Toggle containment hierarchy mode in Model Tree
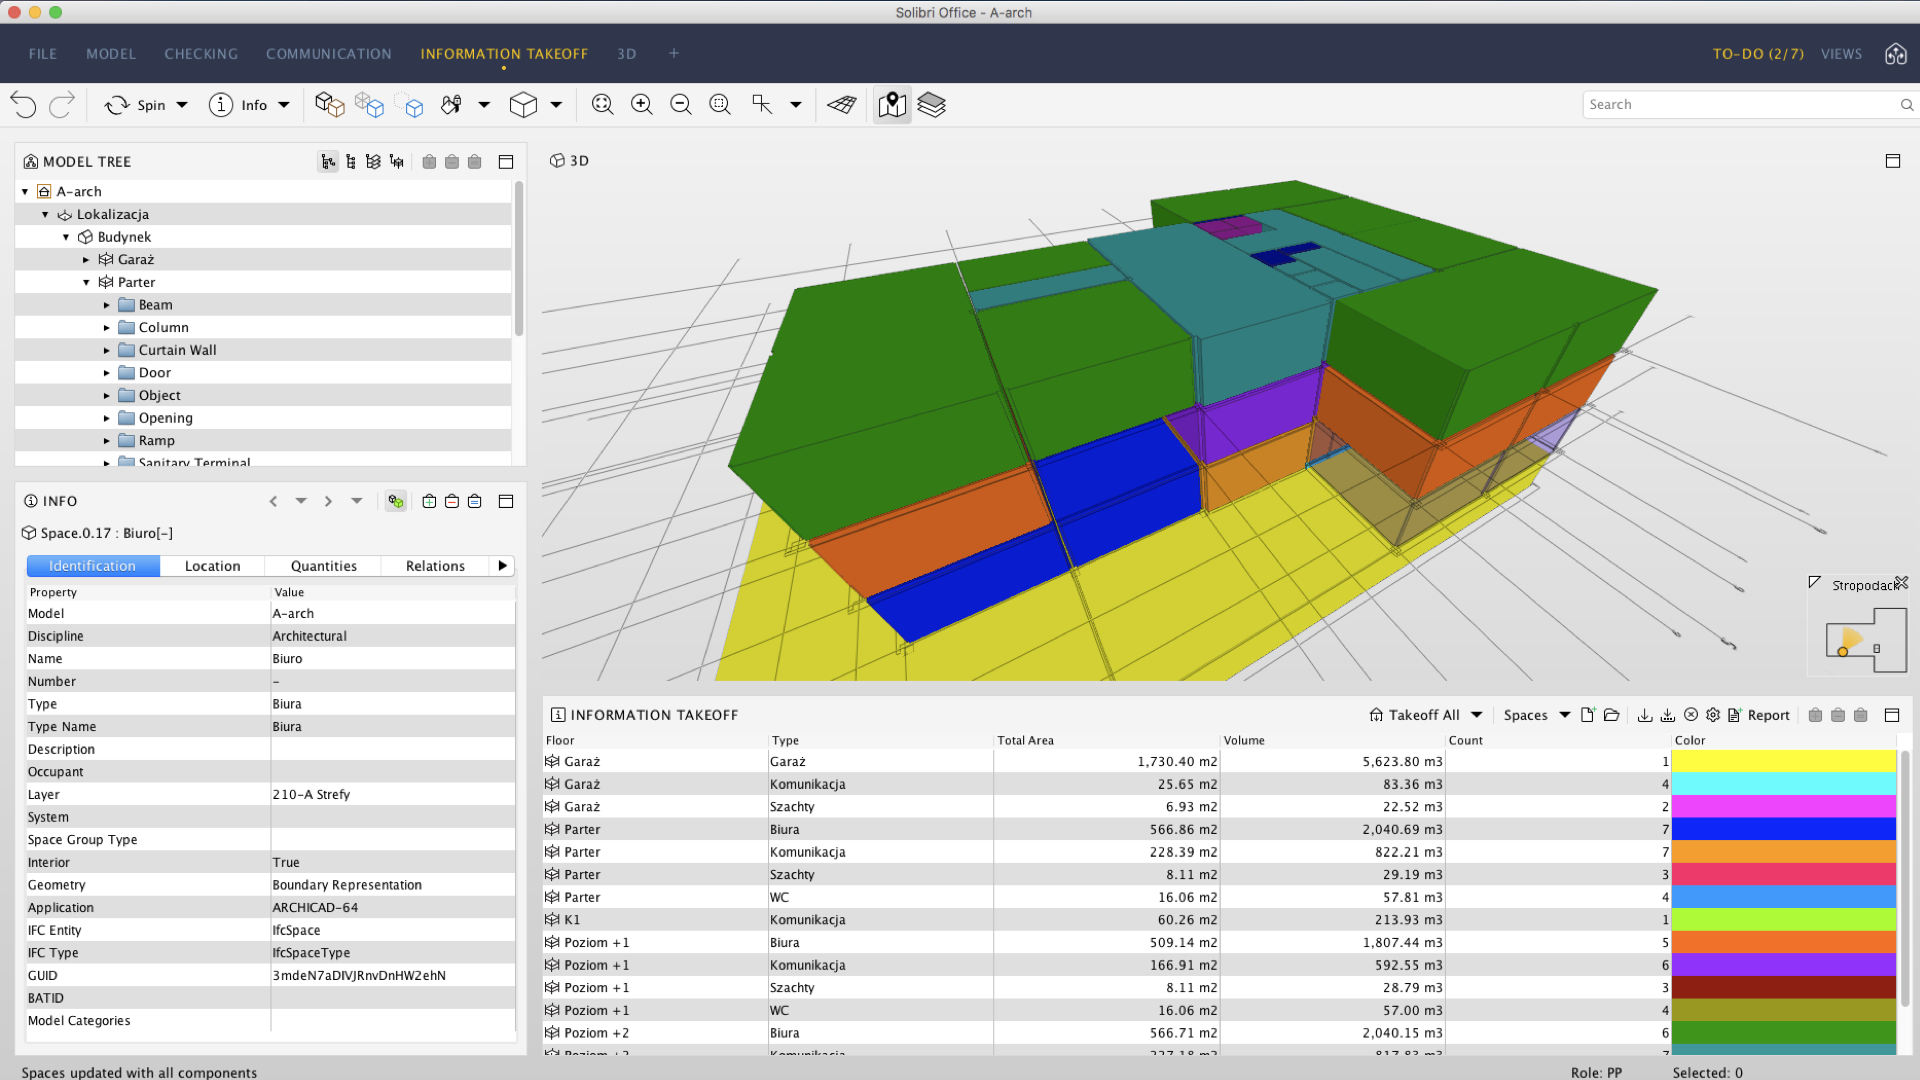Image resolution: width=1920 pixels, height=1080 pixels. pyautogui.click(x=328, y=162)
